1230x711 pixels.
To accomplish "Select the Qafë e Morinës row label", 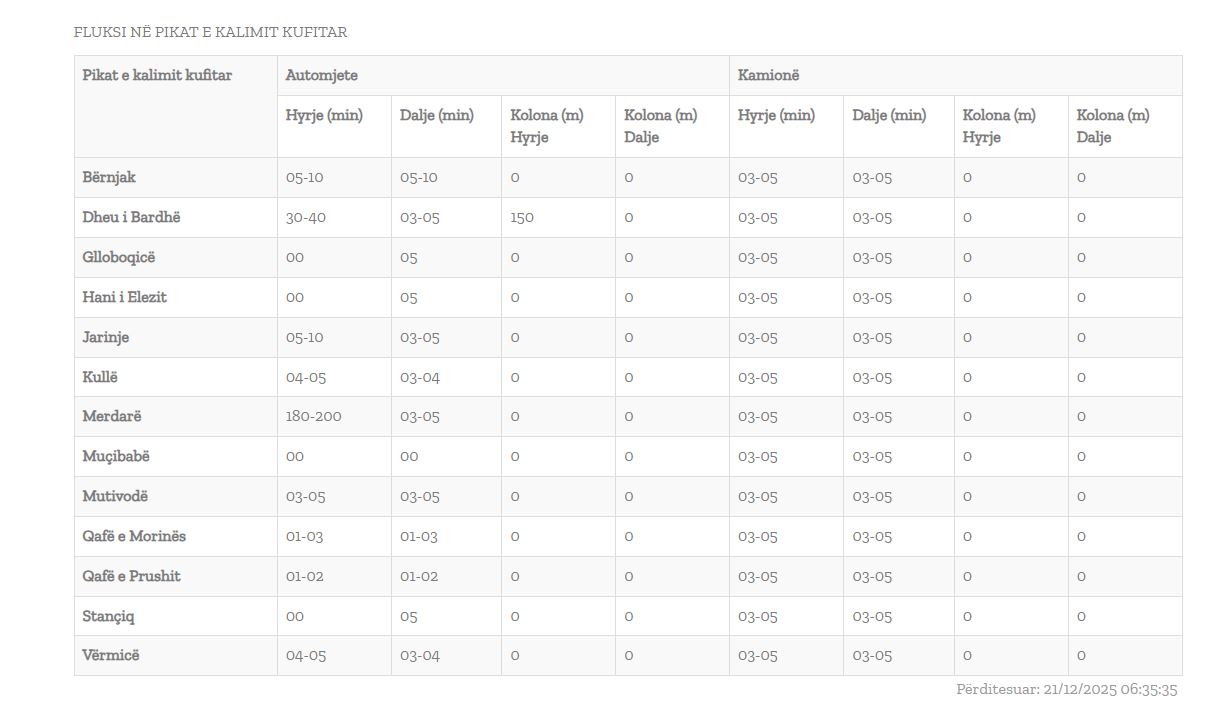I will [x=134, y=536].
